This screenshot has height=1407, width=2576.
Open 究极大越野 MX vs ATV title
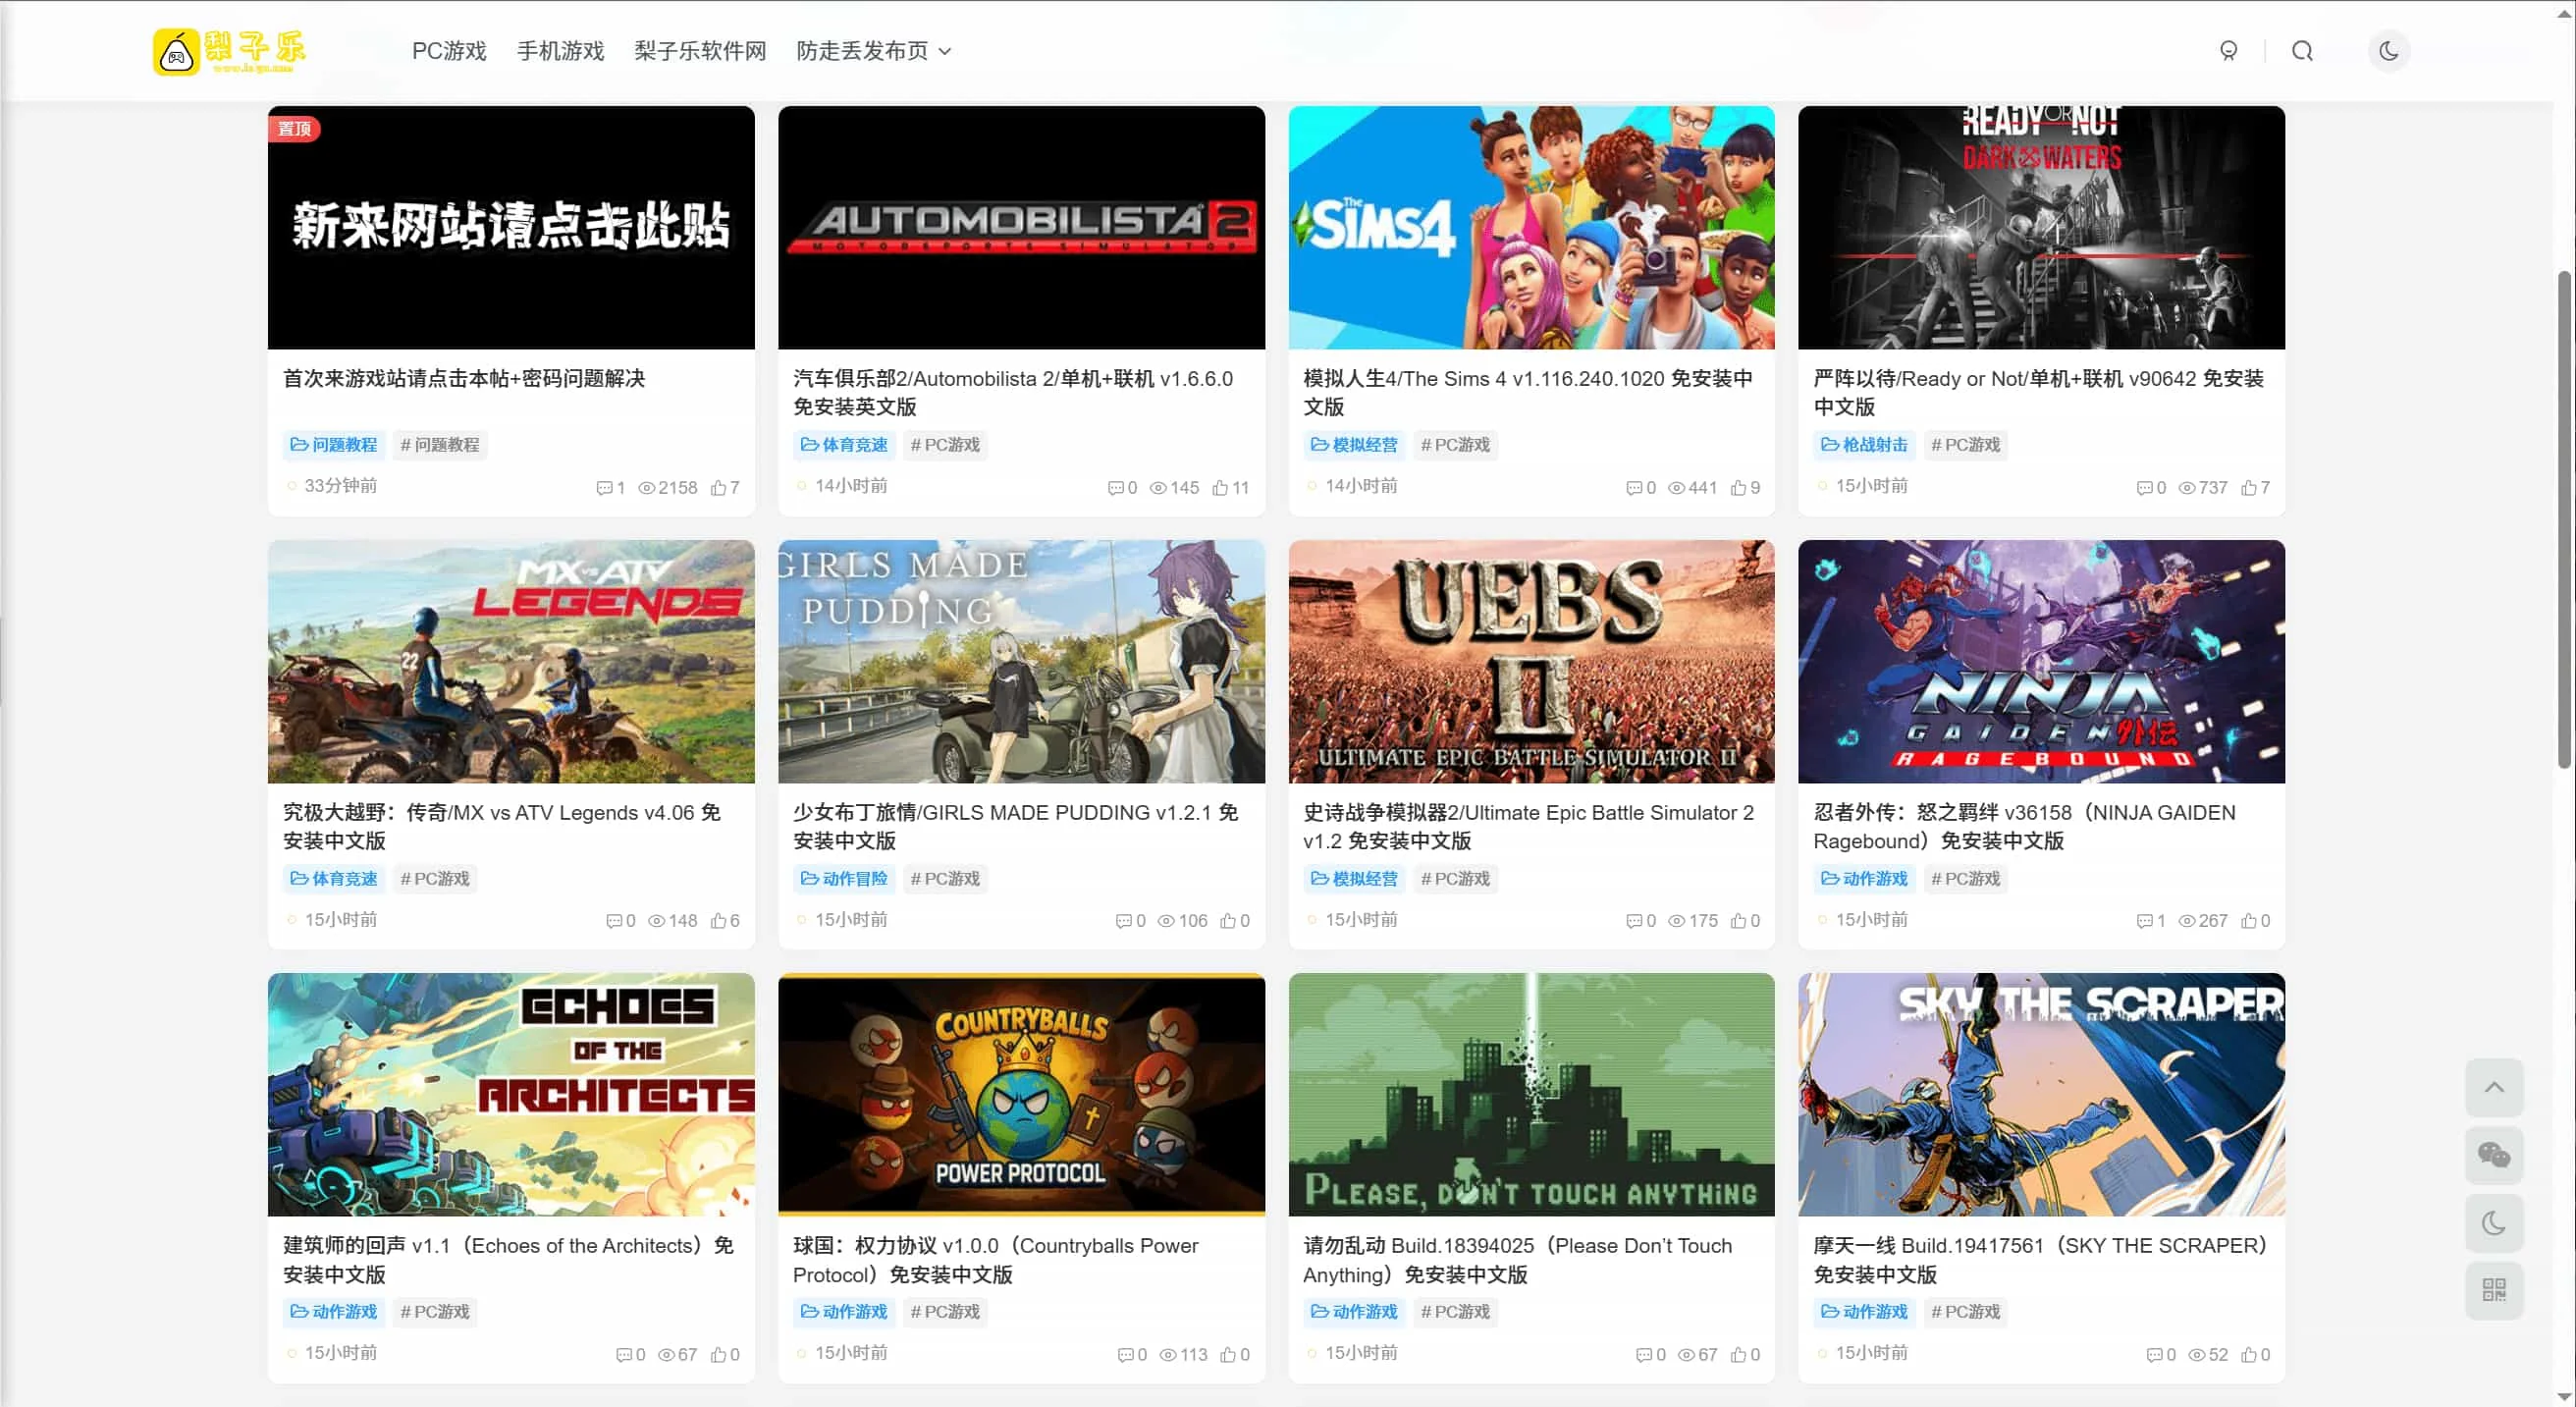[x=502, y=826]
